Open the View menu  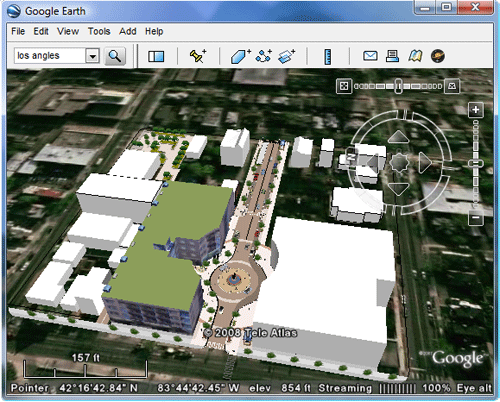[68, 31]
